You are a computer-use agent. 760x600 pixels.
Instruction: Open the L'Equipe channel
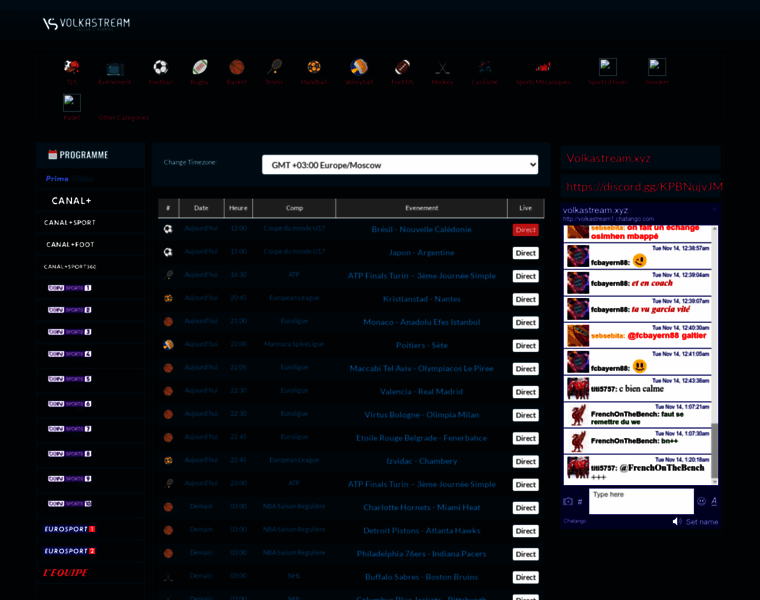[x=66, y=573]
